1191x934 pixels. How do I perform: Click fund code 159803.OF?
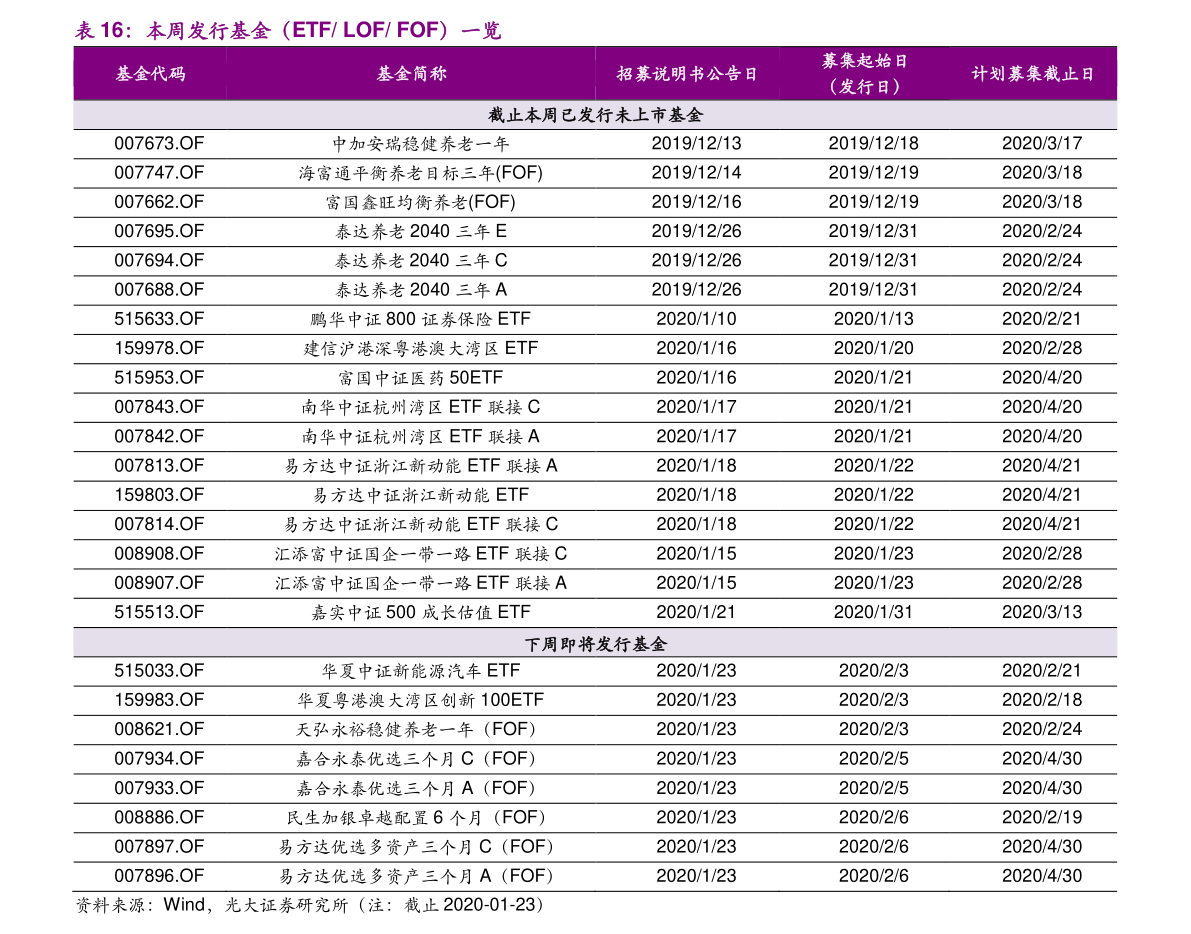click(159, 495)
